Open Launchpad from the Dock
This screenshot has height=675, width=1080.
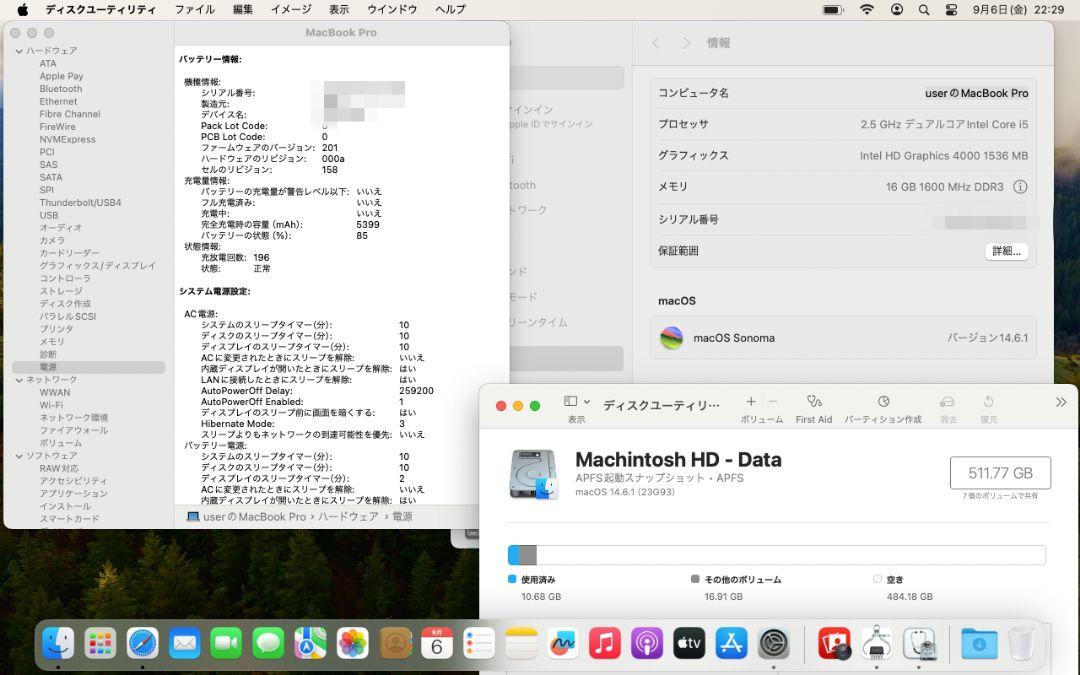coord(101,644)
